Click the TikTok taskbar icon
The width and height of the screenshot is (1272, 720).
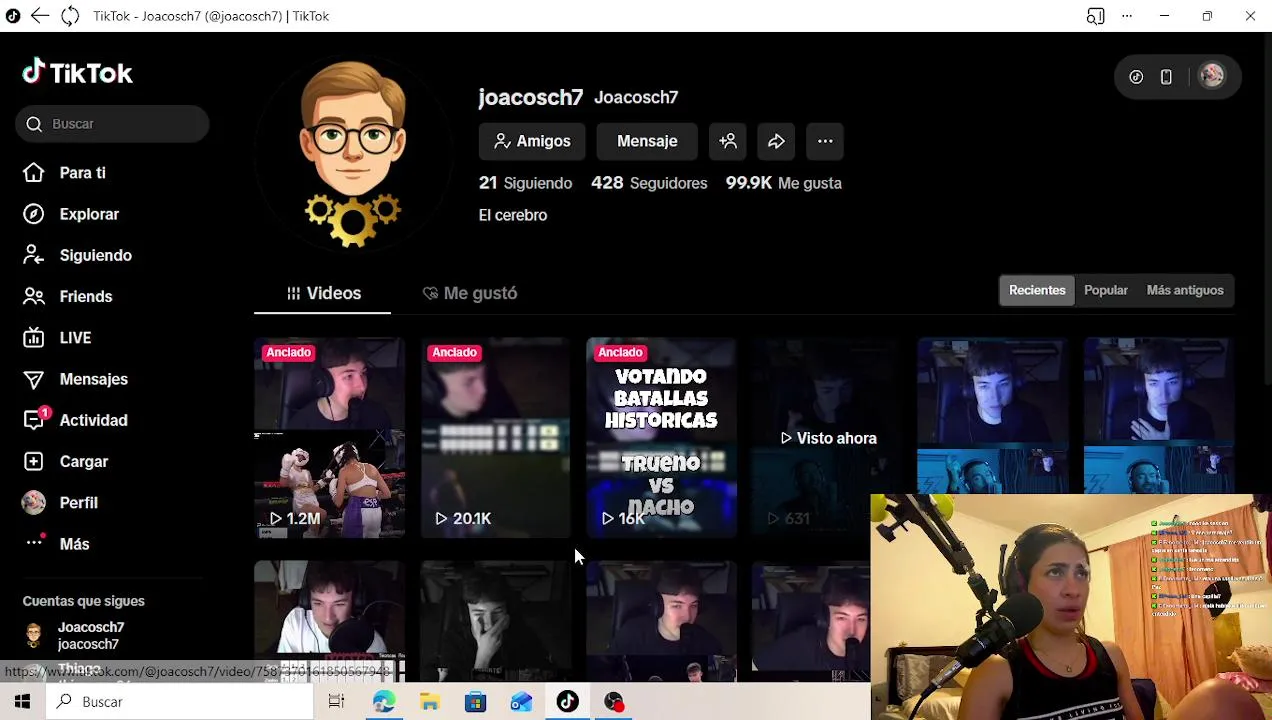click(x=568, y=702)
